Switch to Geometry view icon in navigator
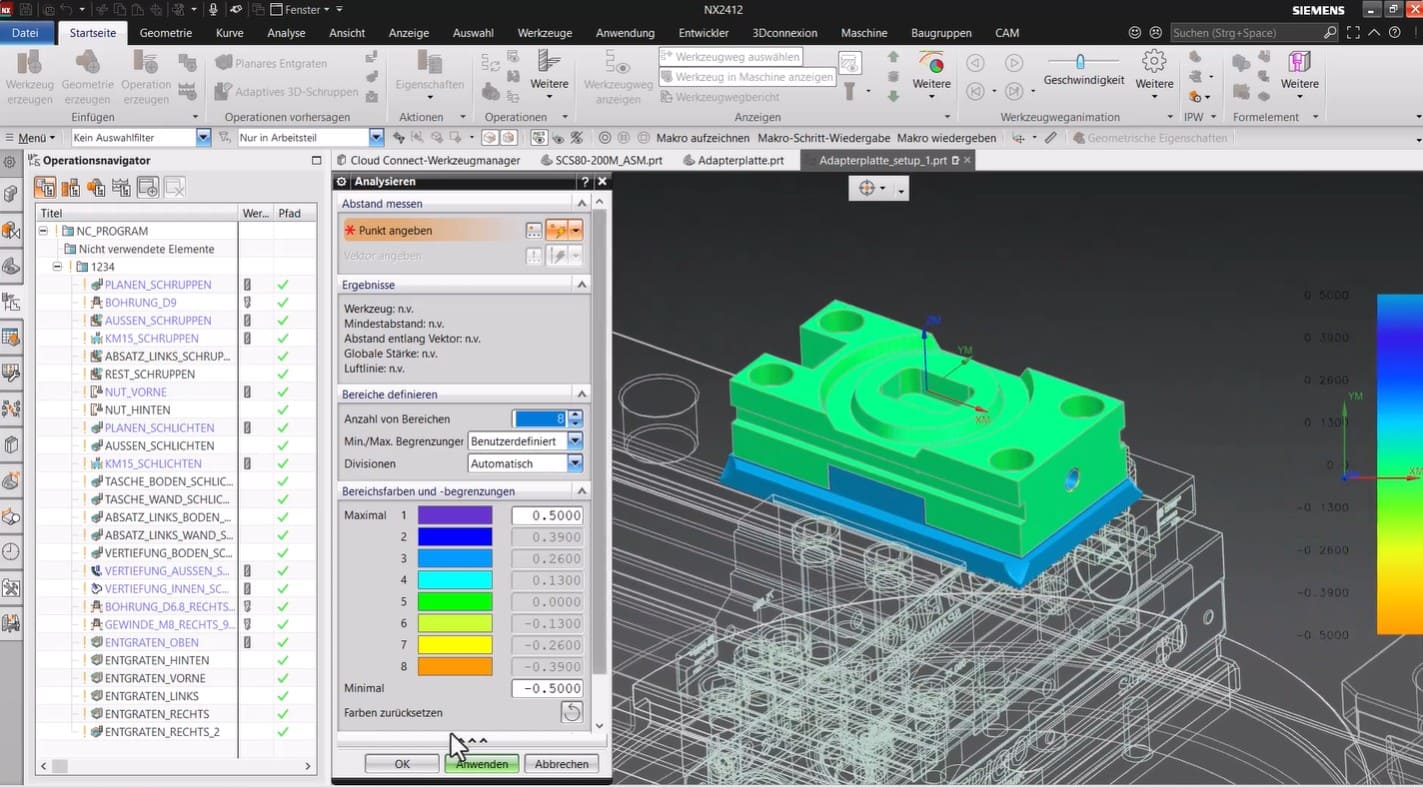This screenshot has height=788, width=1423. 96,187
